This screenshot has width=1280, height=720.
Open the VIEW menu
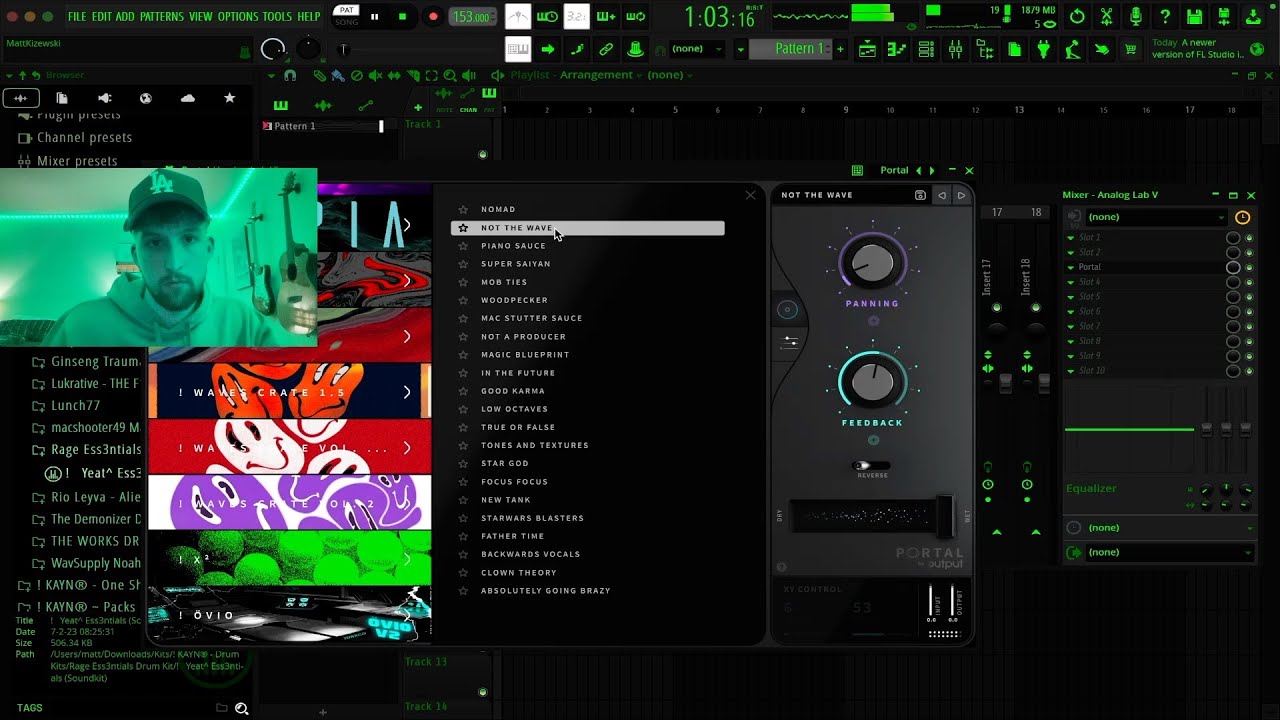pos(200,17)
